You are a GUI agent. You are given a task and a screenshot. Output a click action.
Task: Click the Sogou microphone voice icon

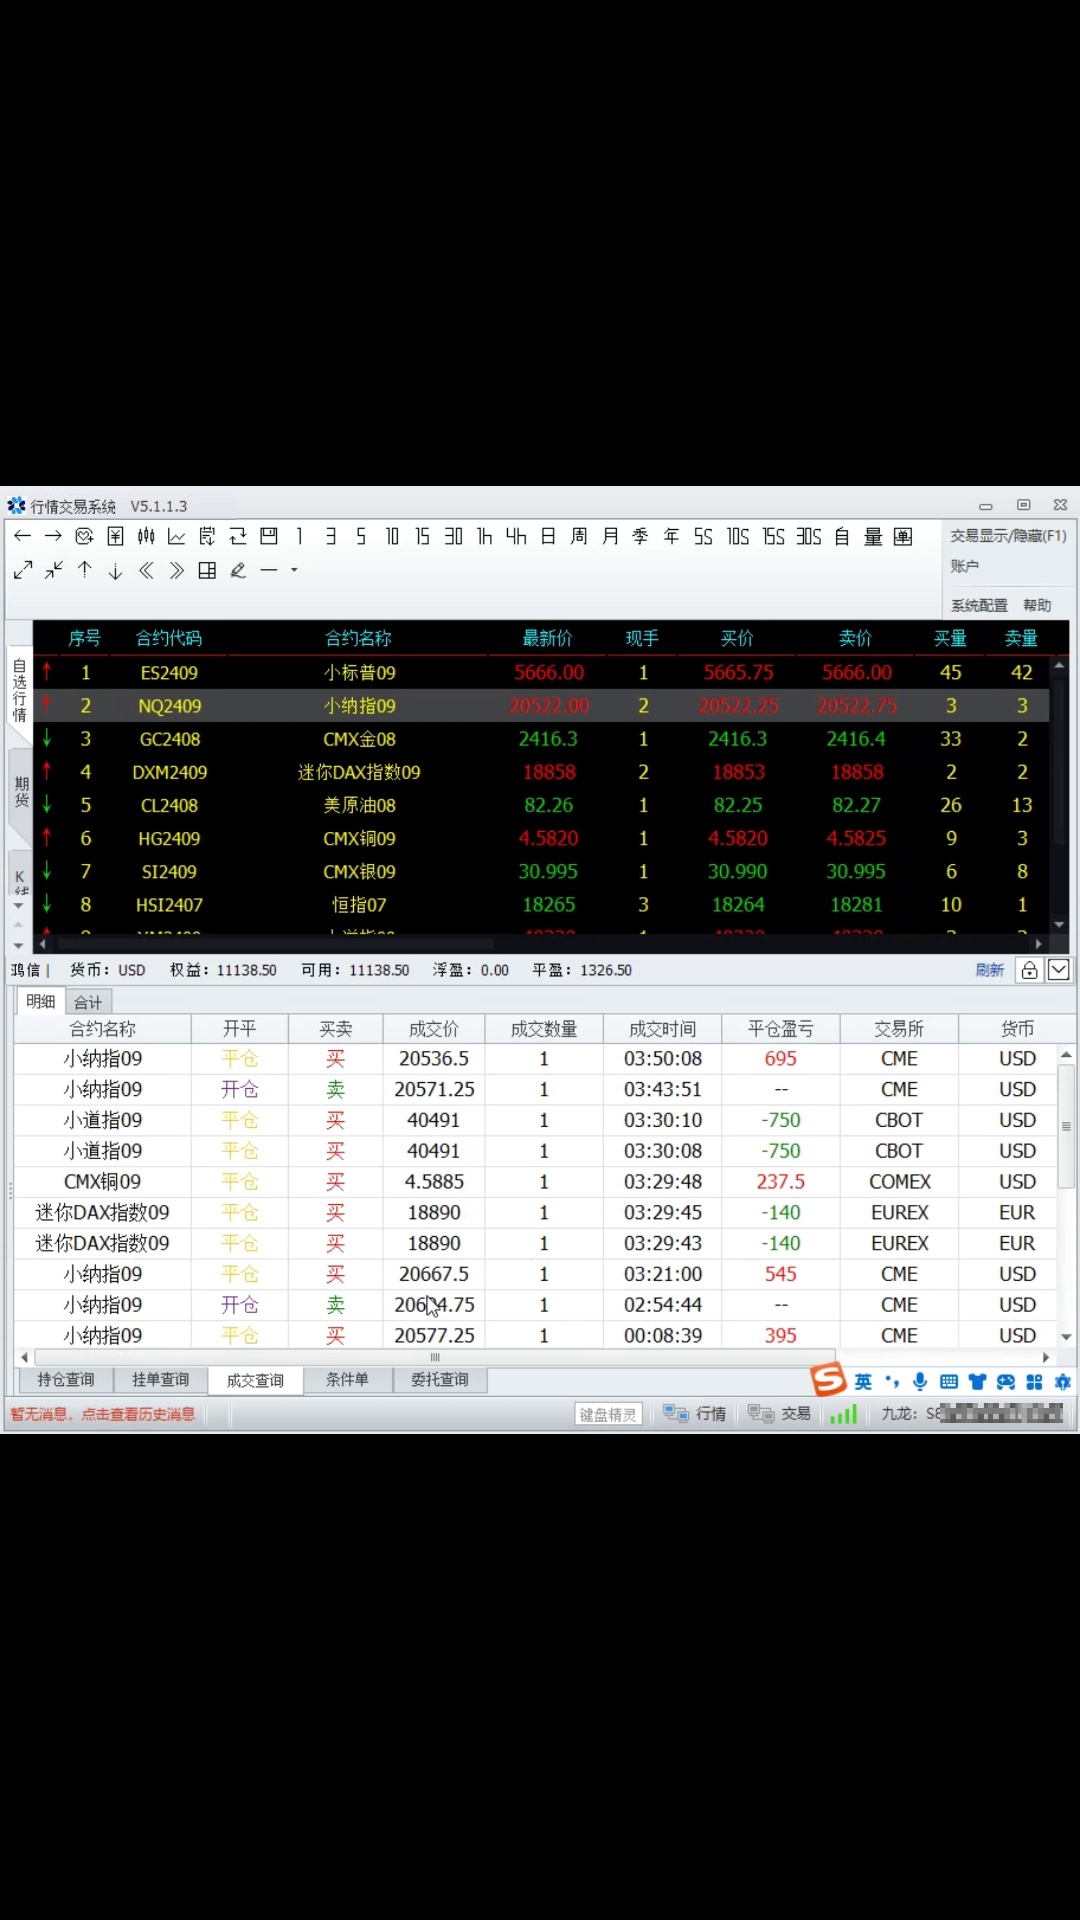tap(920, 1382)
